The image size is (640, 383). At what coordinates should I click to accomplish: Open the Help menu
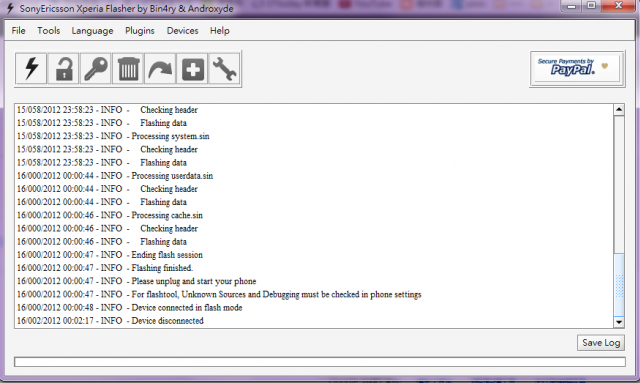click(x=220, y=31)
